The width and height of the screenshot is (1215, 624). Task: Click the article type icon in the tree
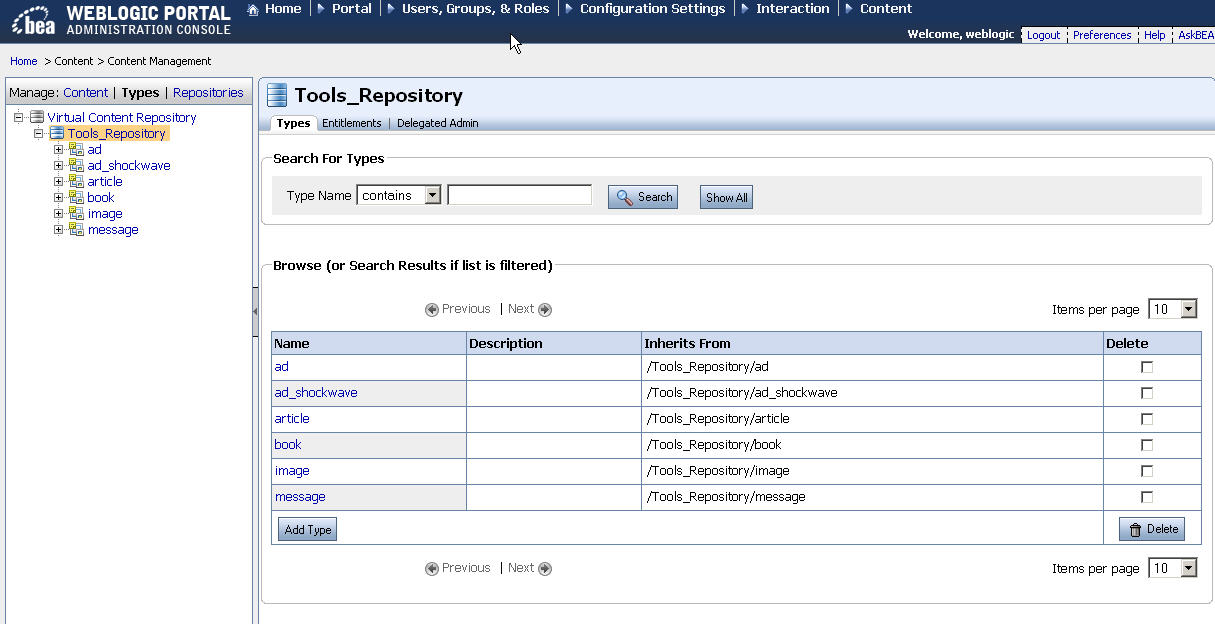[x=77, y=181]
